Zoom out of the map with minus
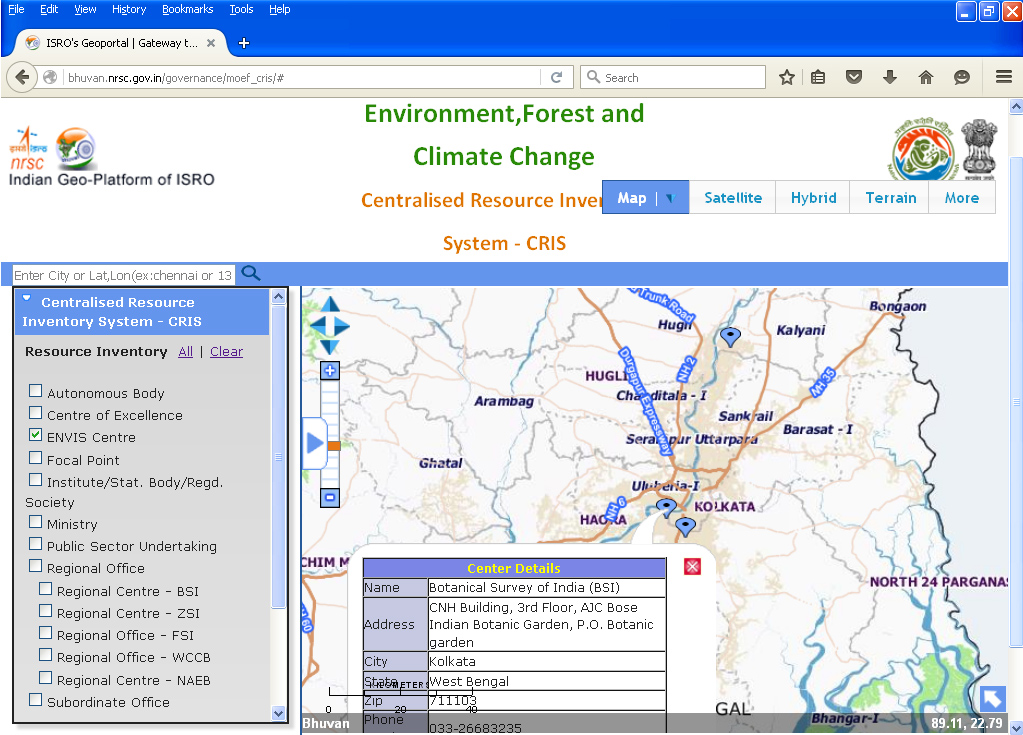Image resolution: width=1023 pixels, height=735 pixels. click(330, 498)
